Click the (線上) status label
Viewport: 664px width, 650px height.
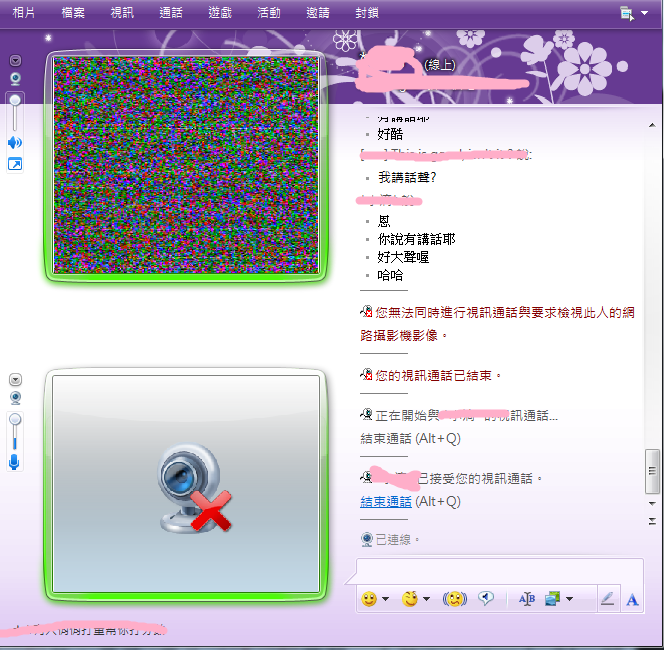click(x=440, y=65)
